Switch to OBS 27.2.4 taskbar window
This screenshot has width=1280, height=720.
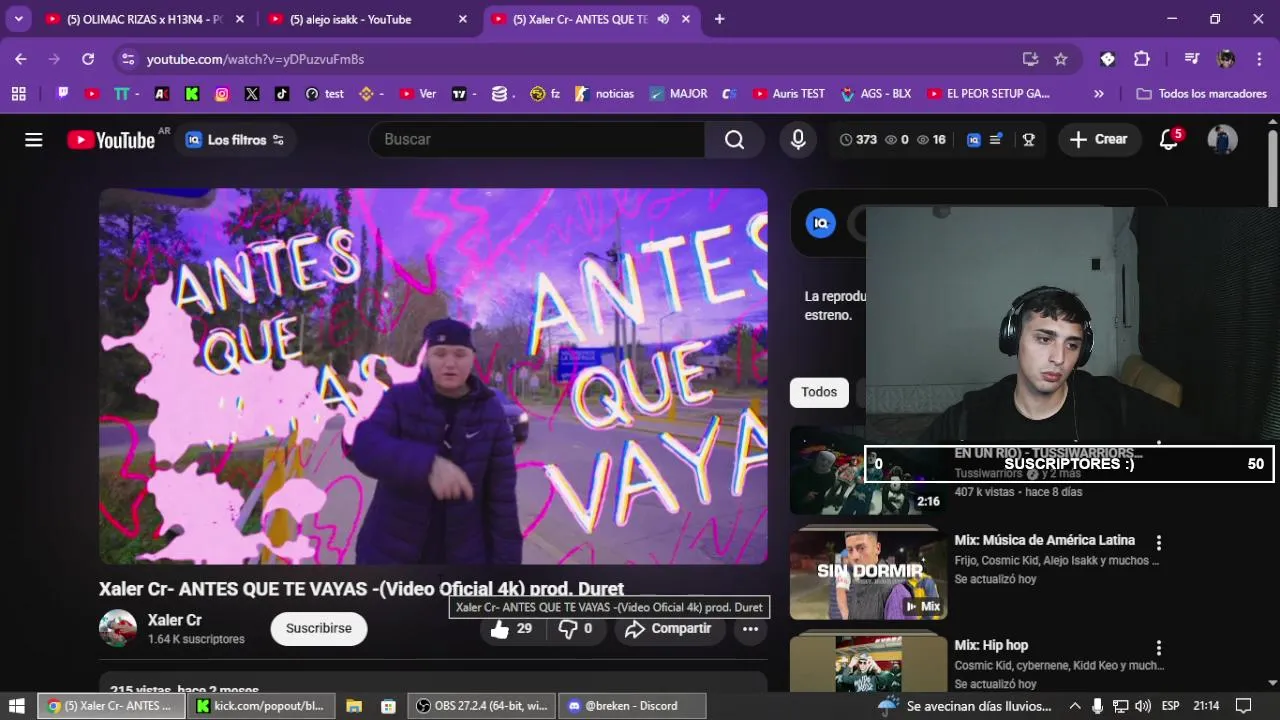(x=482, y=706)
